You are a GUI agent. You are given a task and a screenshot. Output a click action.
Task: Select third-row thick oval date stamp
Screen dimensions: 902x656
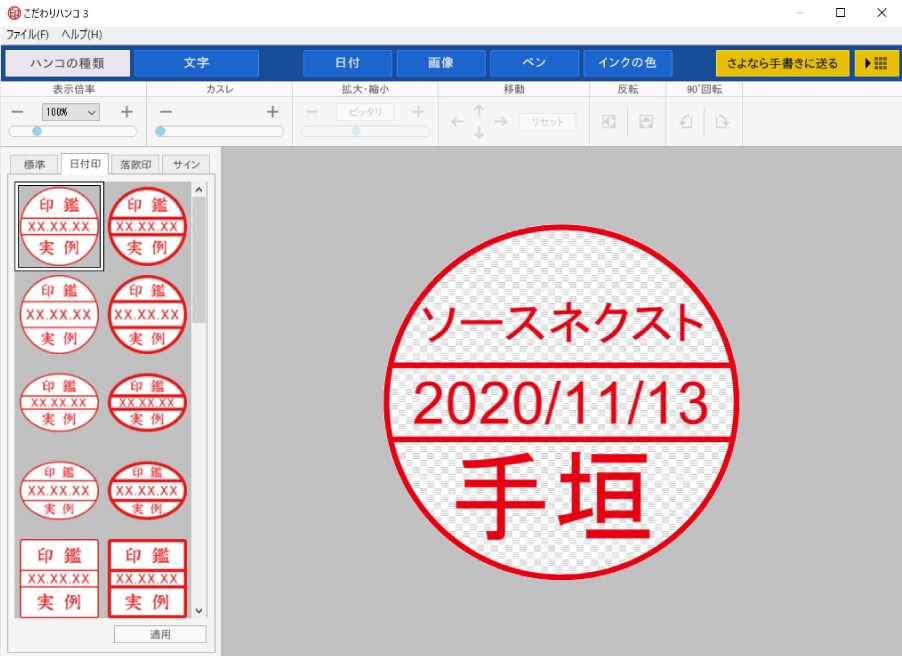click(x=148, y=402)
